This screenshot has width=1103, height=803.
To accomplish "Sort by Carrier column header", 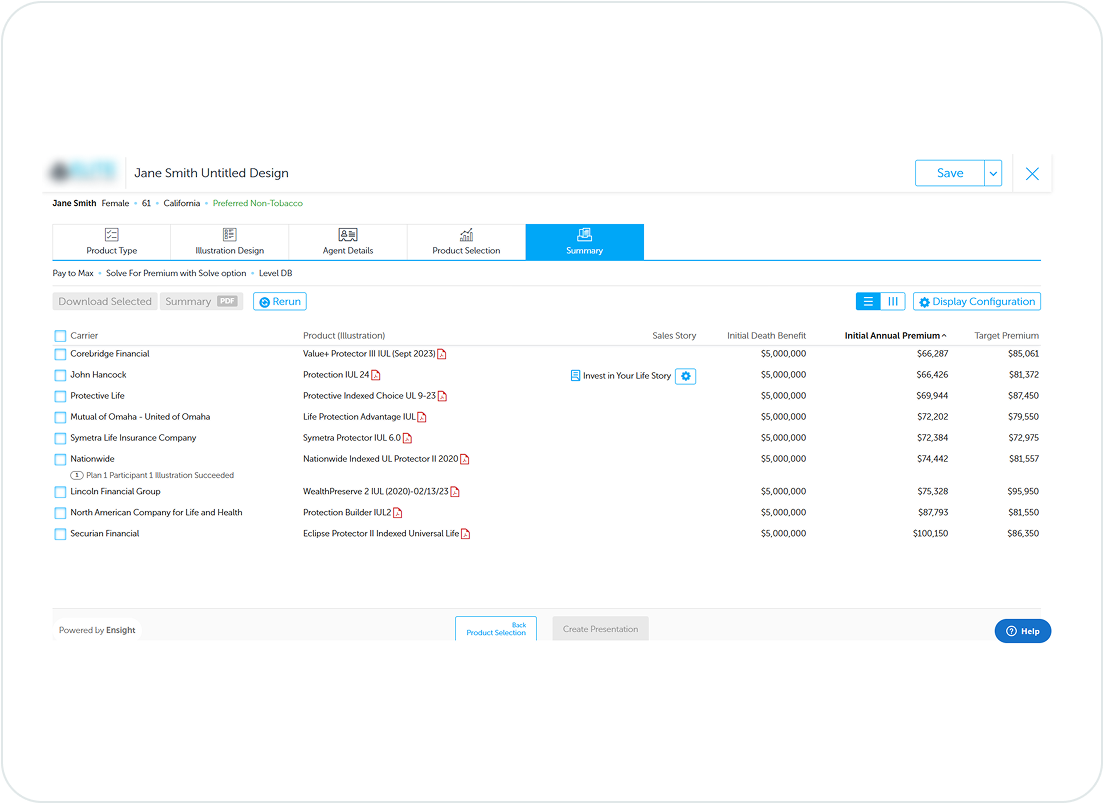I will [x=84, y=336].
